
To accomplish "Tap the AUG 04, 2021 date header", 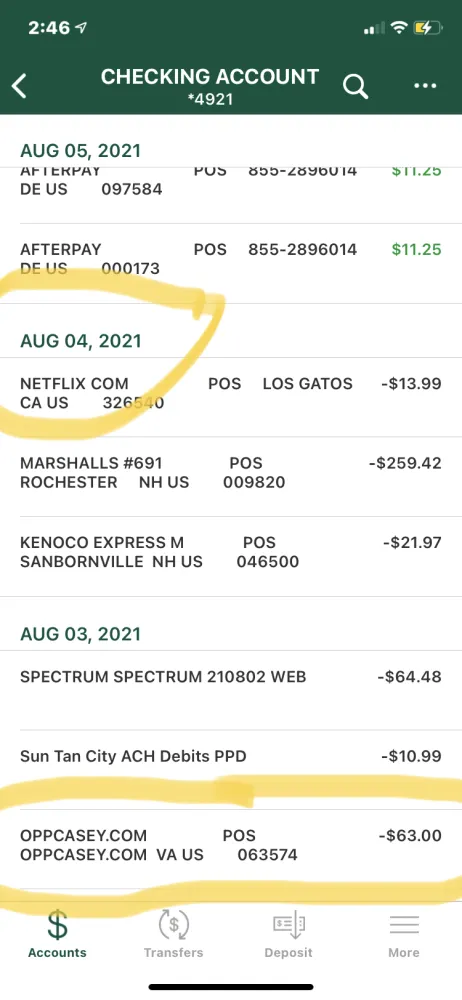I will (x=80, y=341).
